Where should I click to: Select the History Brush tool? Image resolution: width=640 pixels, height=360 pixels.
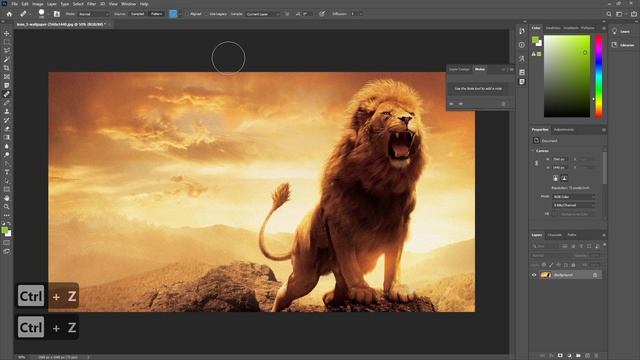click(7, 120)
